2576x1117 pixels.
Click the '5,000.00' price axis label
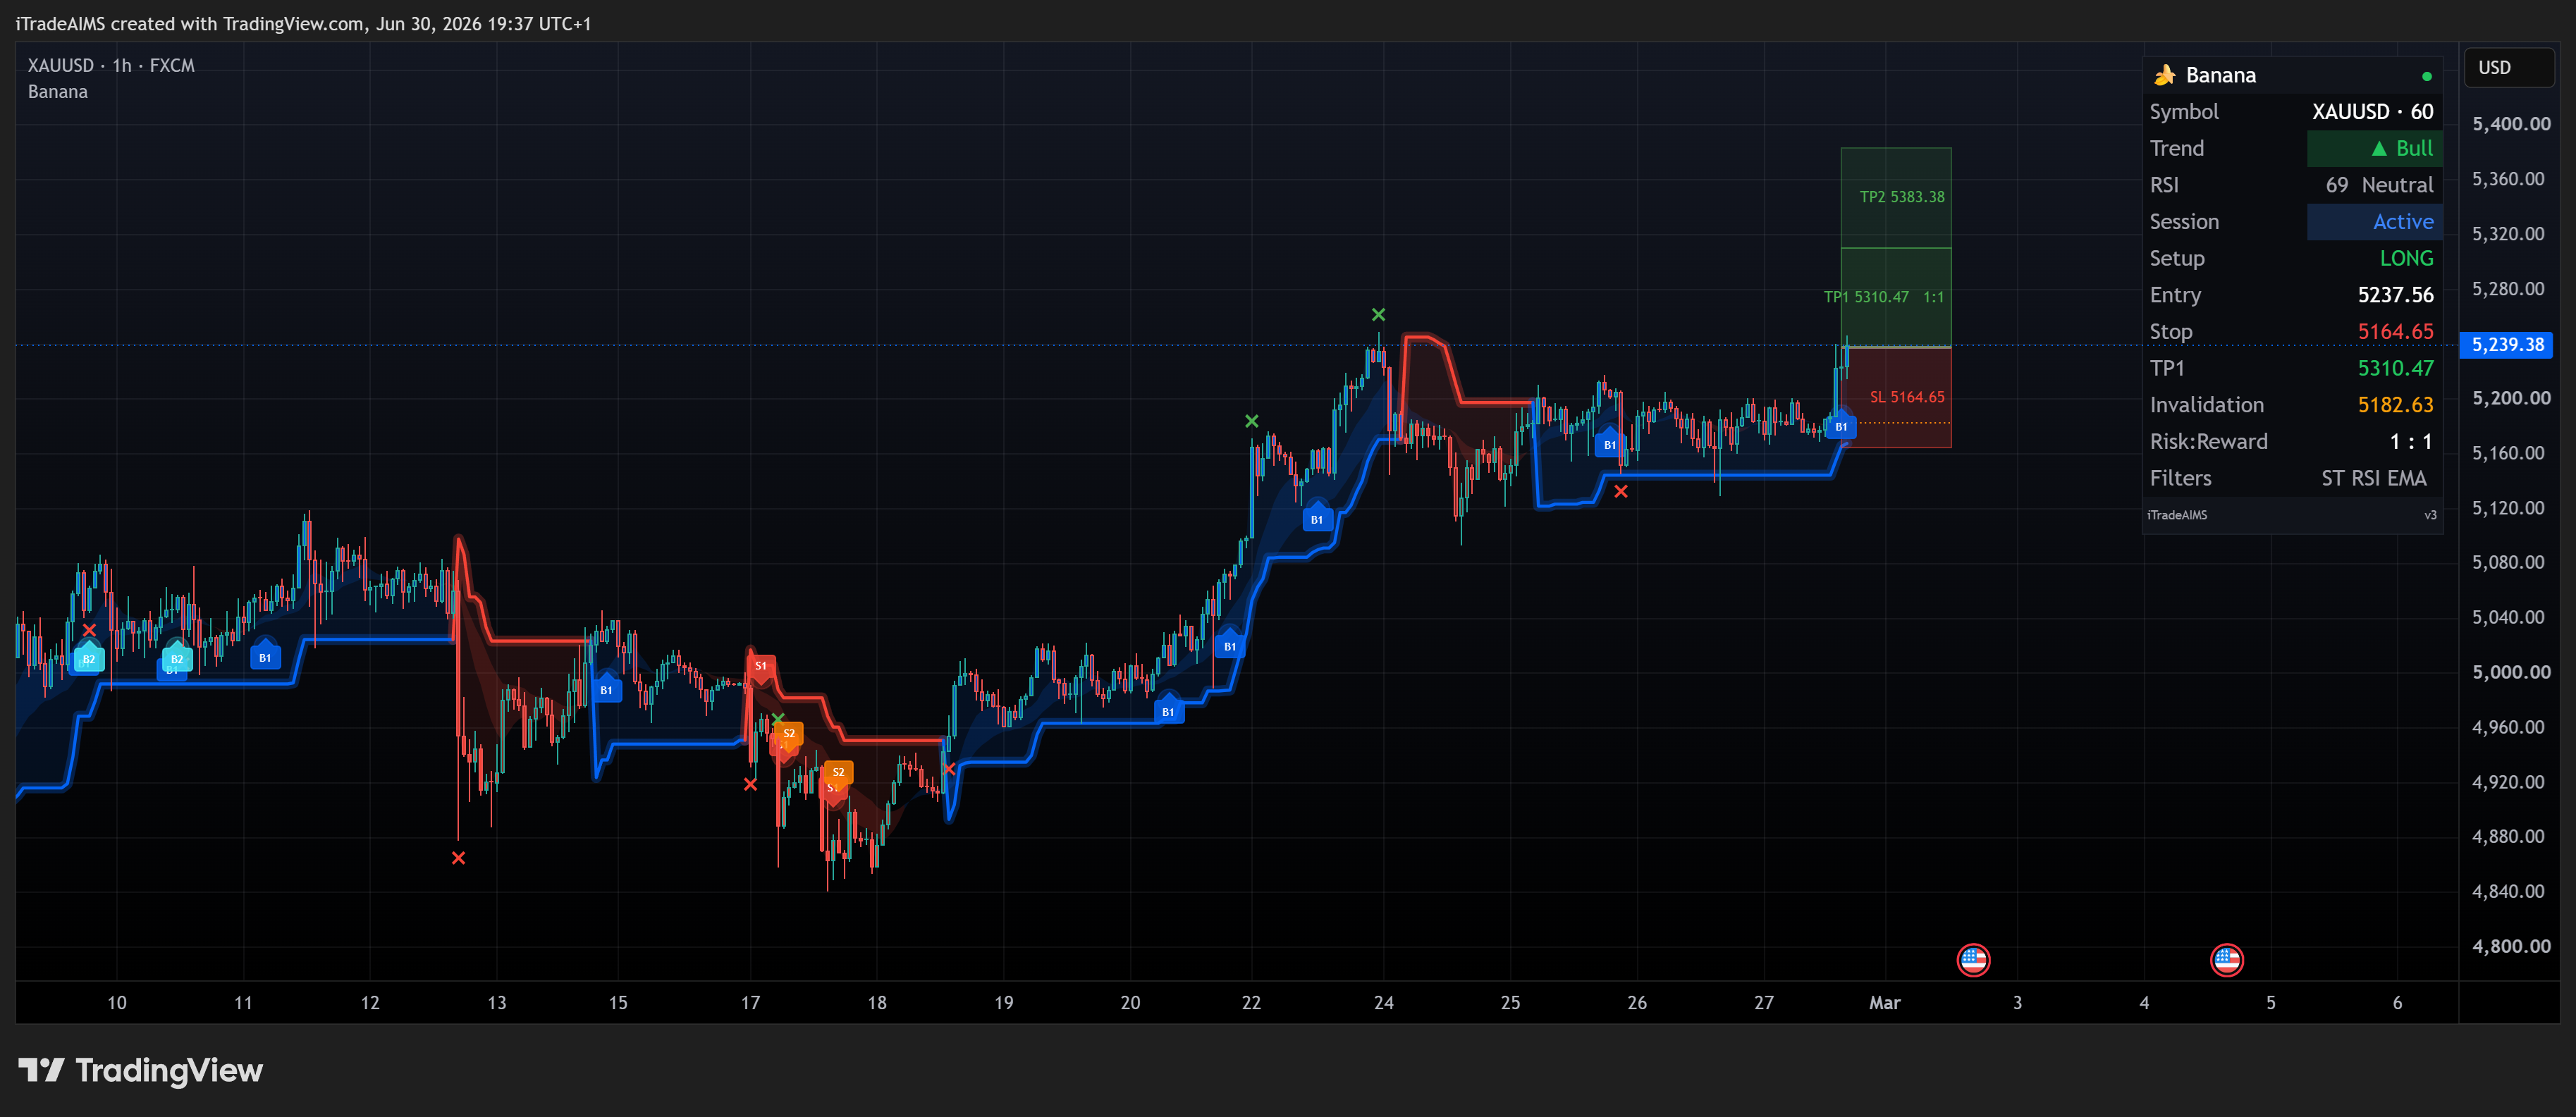[2511, 672]
